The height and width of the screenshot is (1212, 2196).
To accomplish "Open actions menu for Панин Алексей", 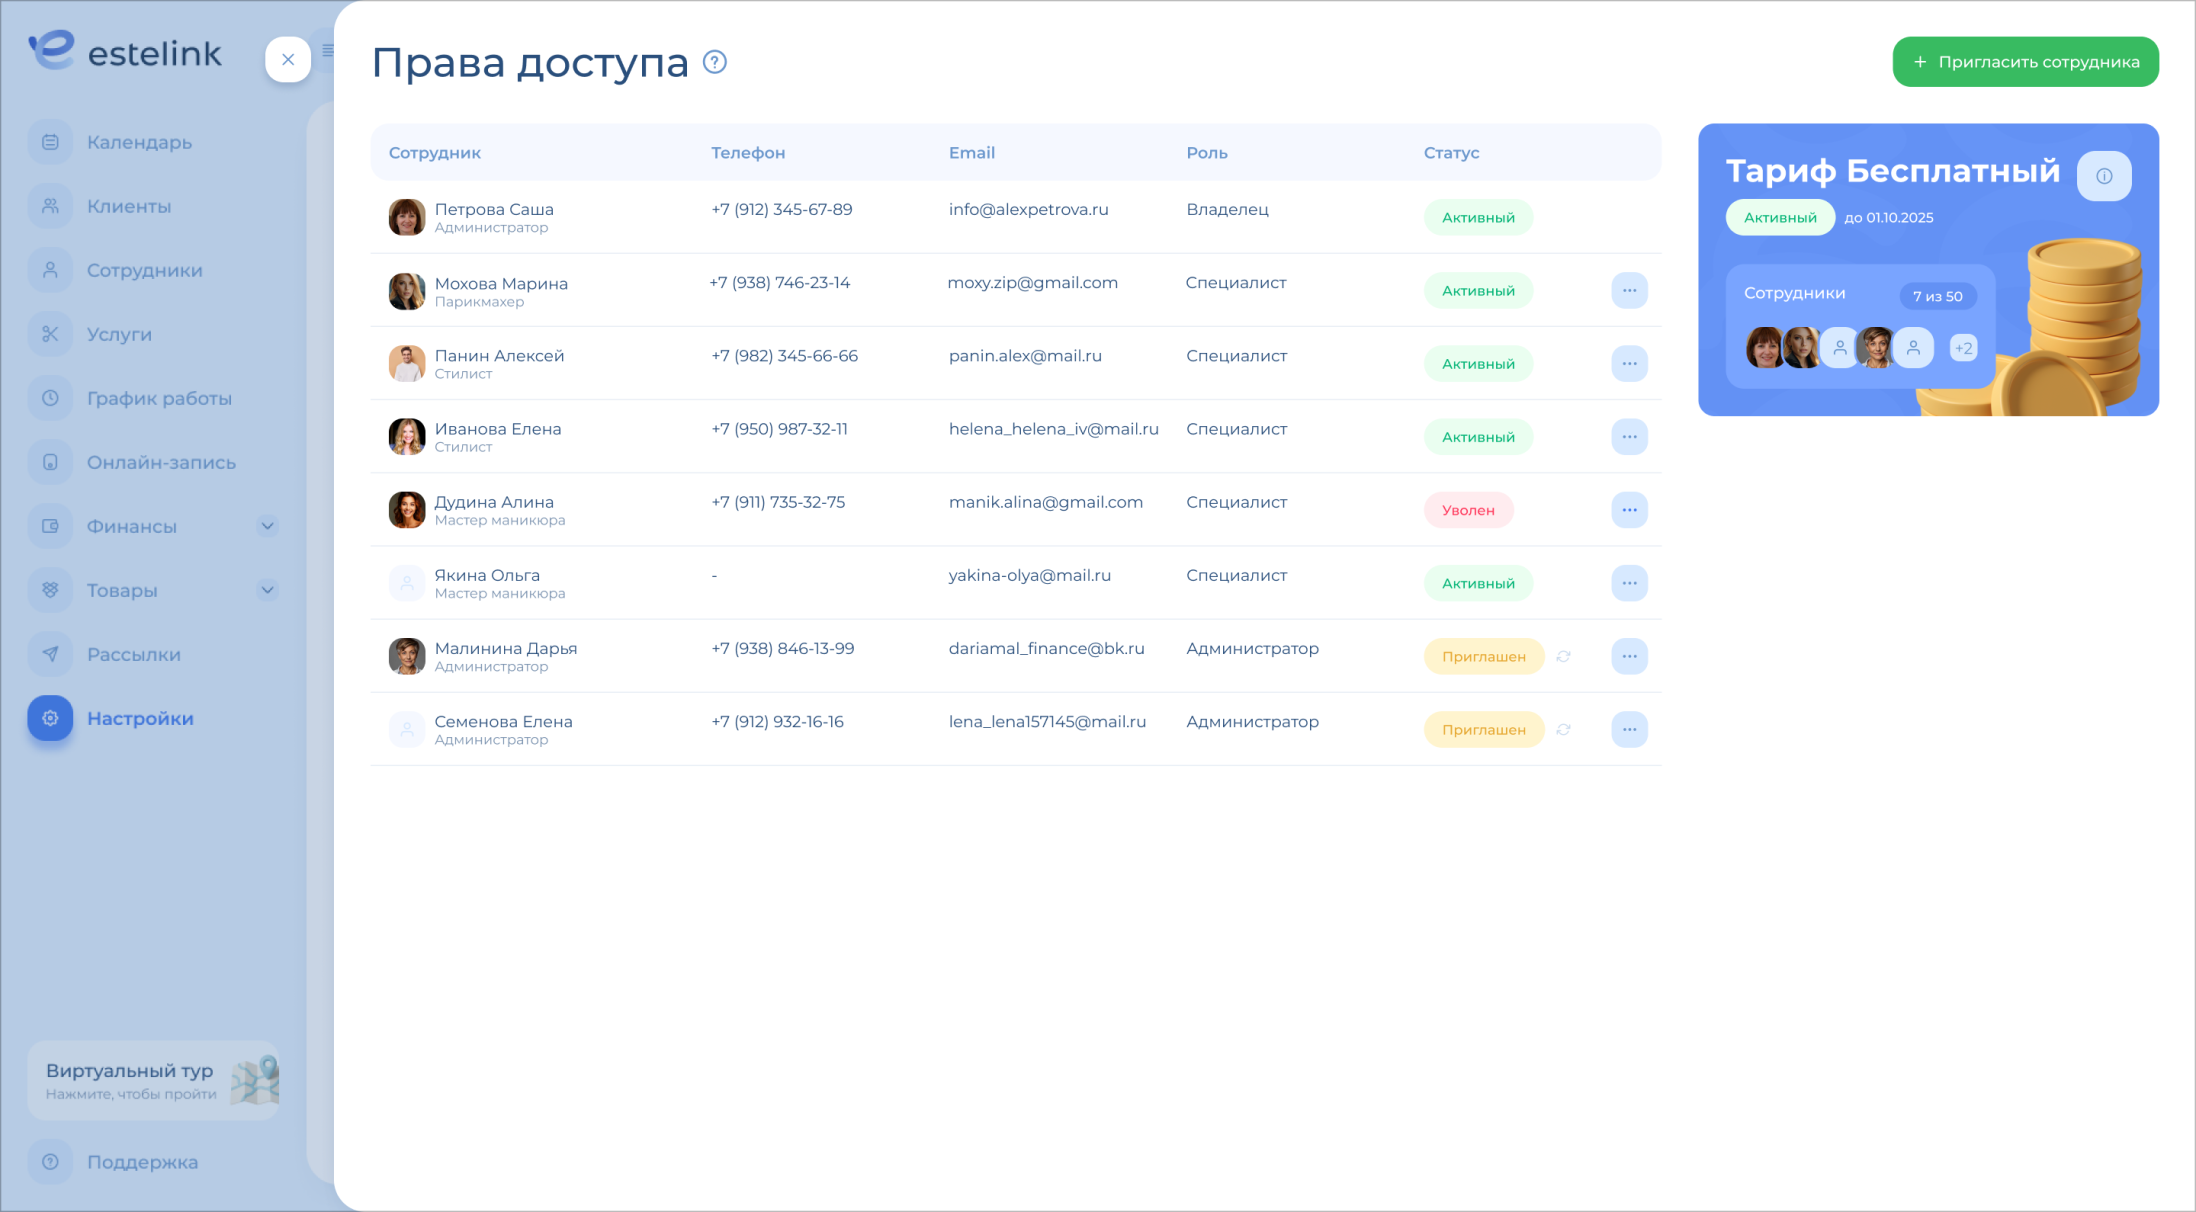I will (1629, 364).
